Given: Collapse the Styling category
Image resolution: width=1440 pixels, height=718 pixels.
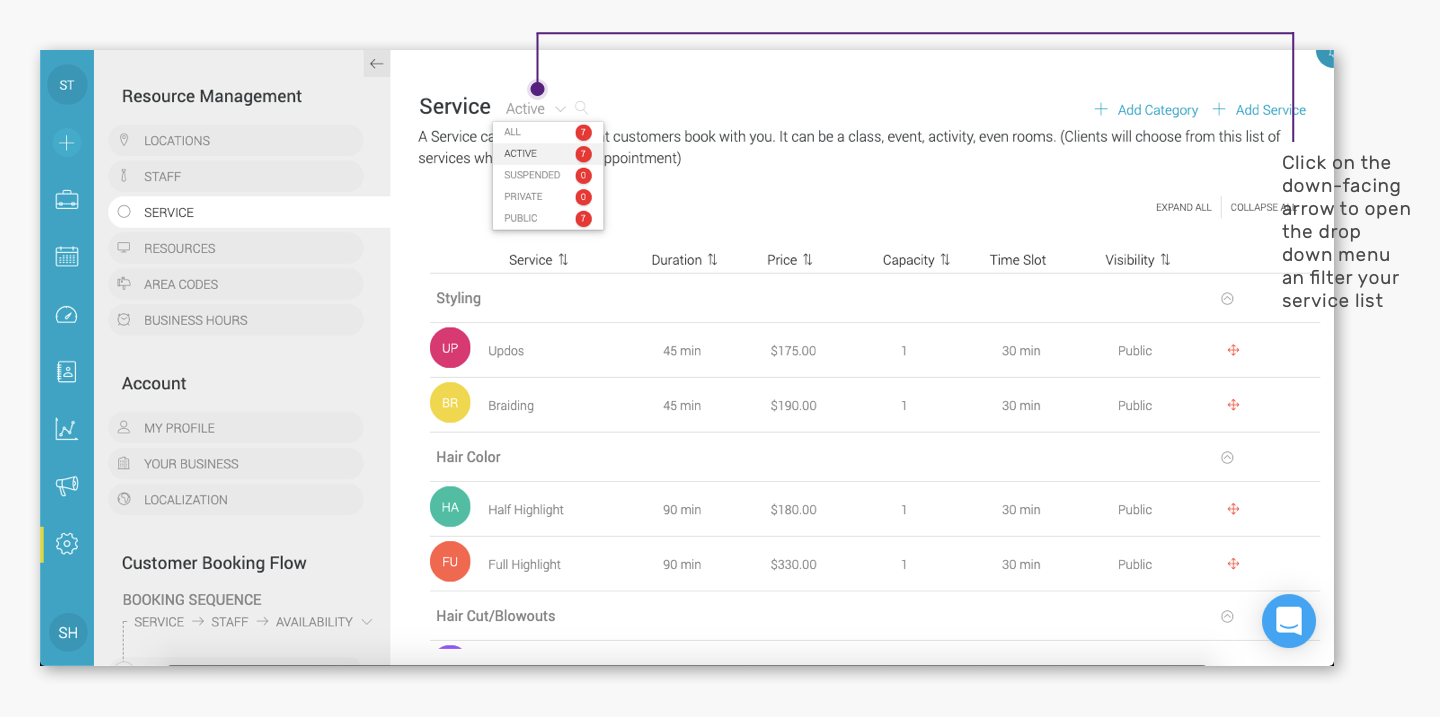Looking at the screenshot, I should [1227, 298].
